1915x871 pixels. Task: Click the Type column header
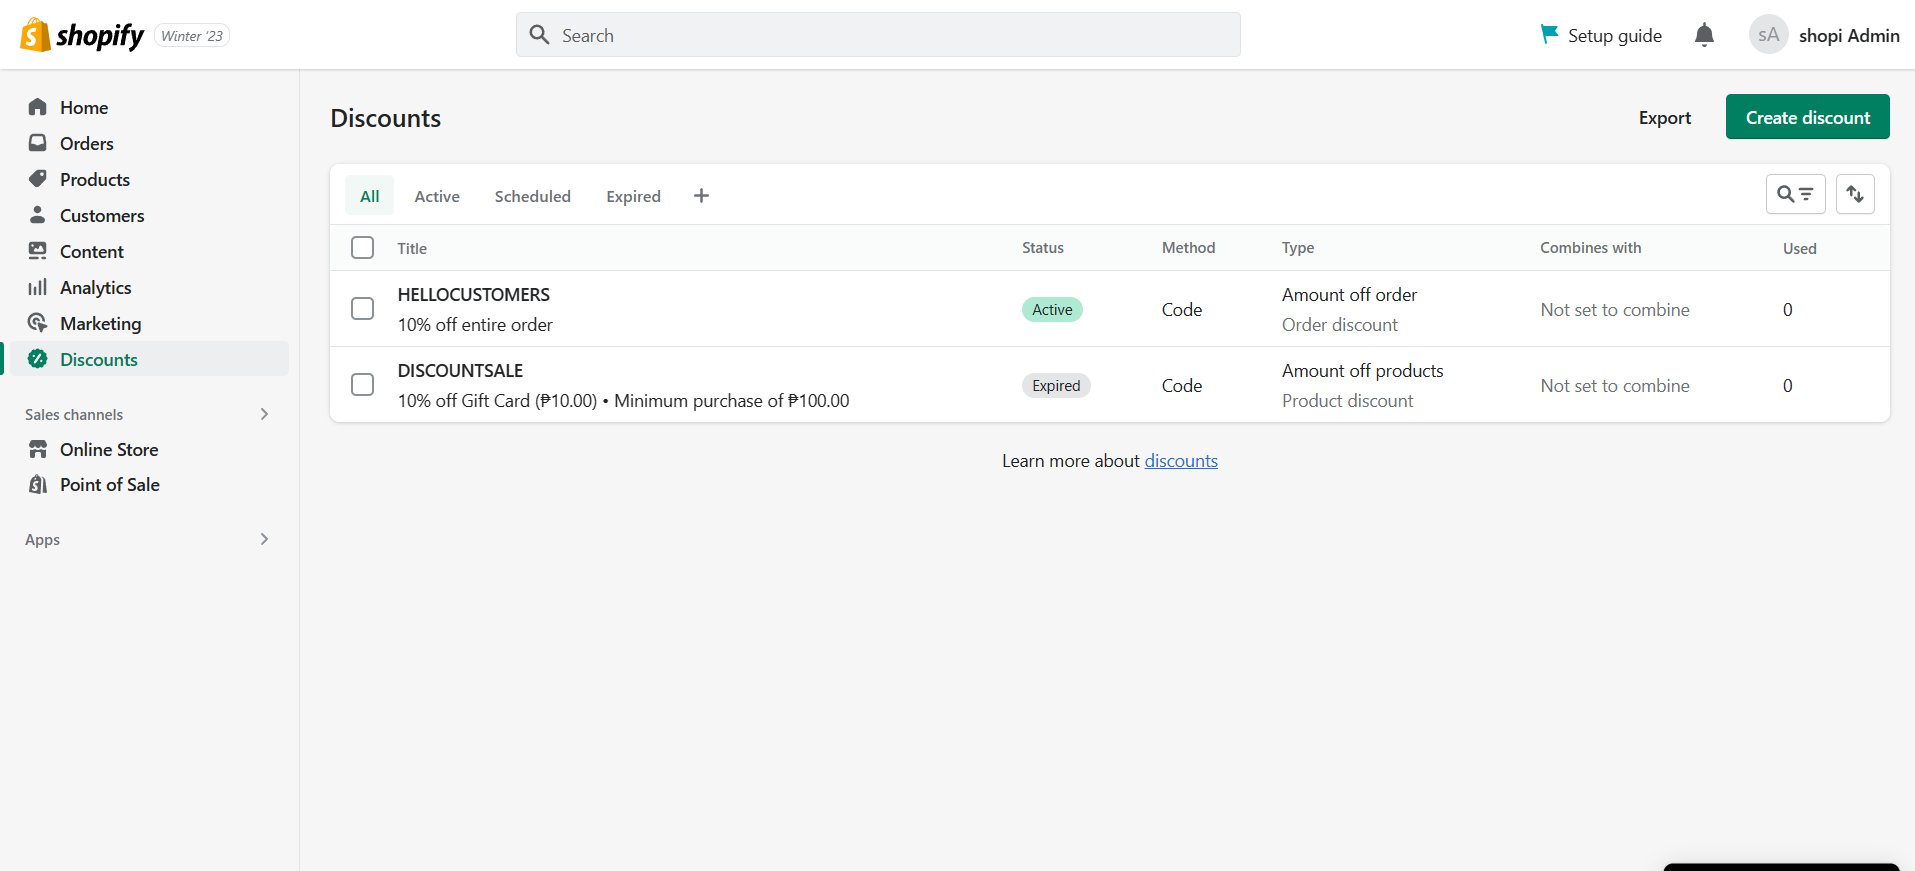click(x=1298, y=247)
